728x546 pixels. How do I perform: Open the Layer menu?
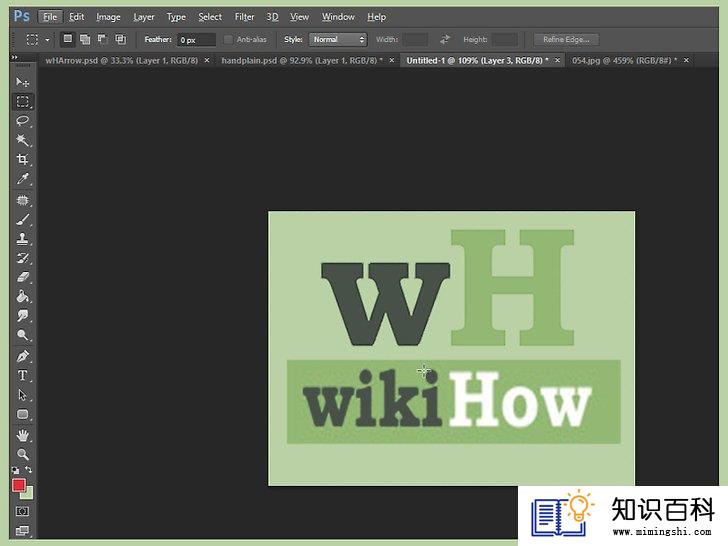pos(143,17)
